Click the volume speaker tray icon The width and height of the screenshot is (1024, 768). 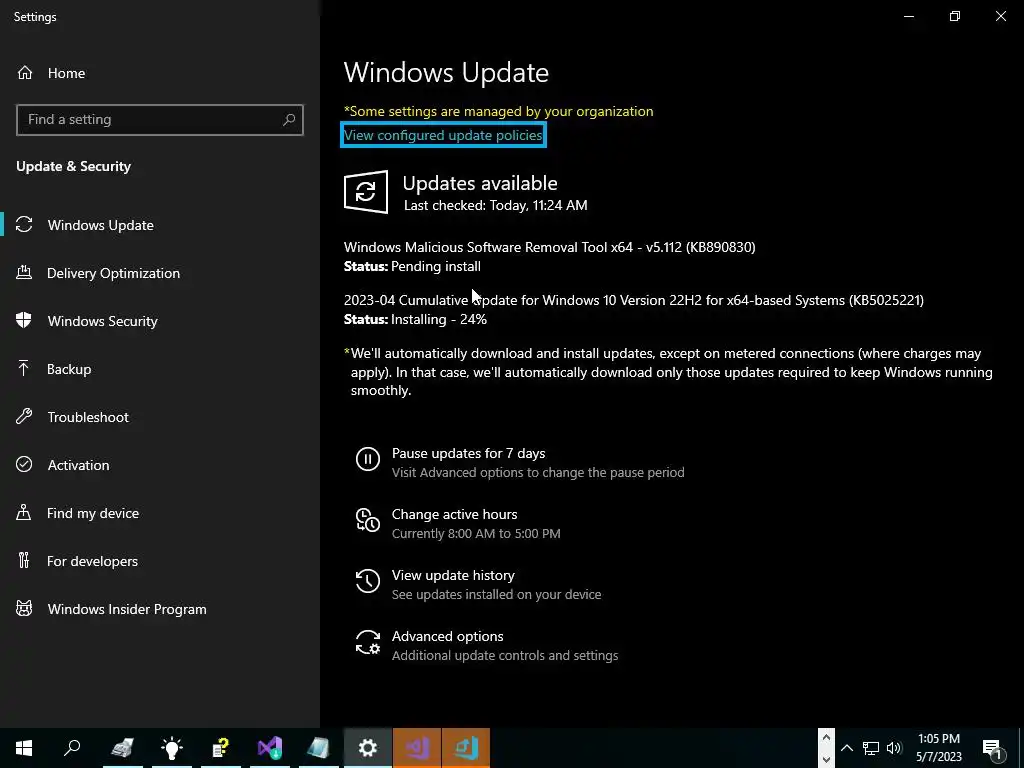coord(894,748)
